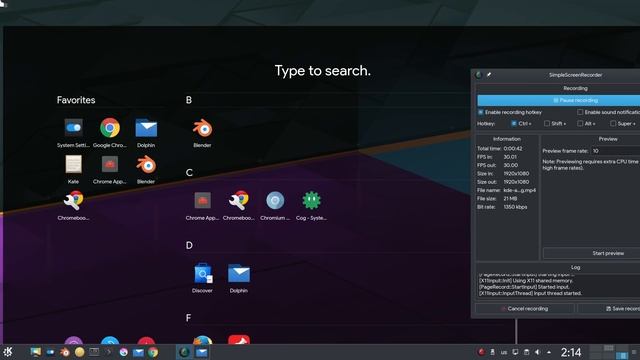Launch Chrome from the taskbar launcher

click(153, 352)
